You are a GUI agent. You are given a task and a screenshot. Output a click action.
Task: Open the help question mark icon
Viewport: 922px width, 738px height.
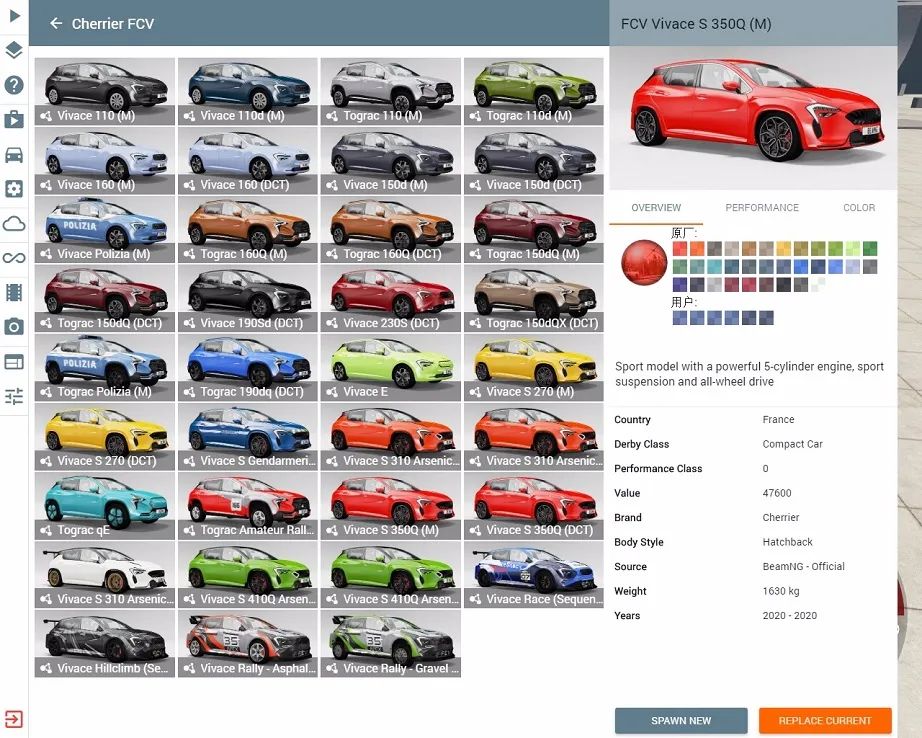click(x=14, y=85)
